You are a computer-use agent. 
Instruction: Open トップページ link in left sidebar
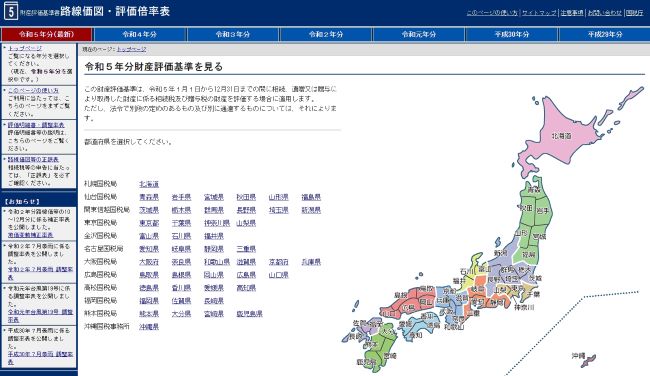25,48
